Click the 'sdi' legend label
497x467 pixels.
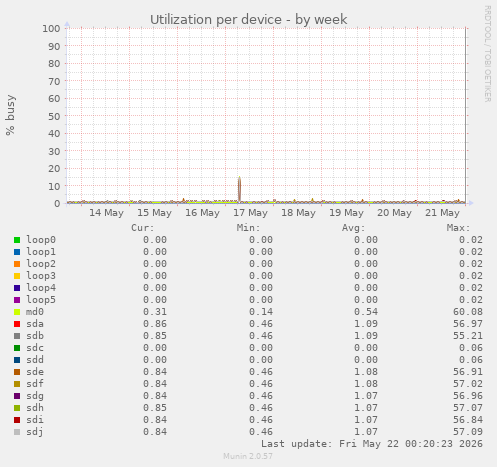click(x=35, y=420)
